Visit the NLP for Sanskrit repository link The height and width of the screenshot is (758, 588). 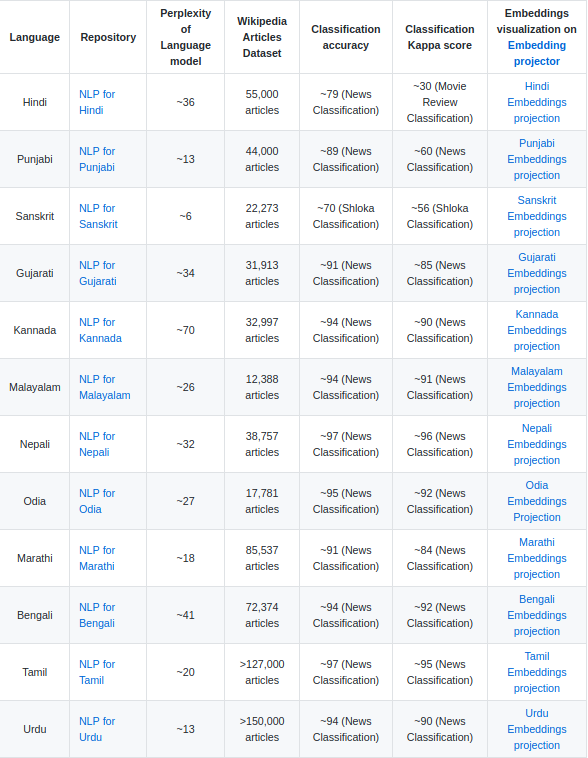coord(98,216)
